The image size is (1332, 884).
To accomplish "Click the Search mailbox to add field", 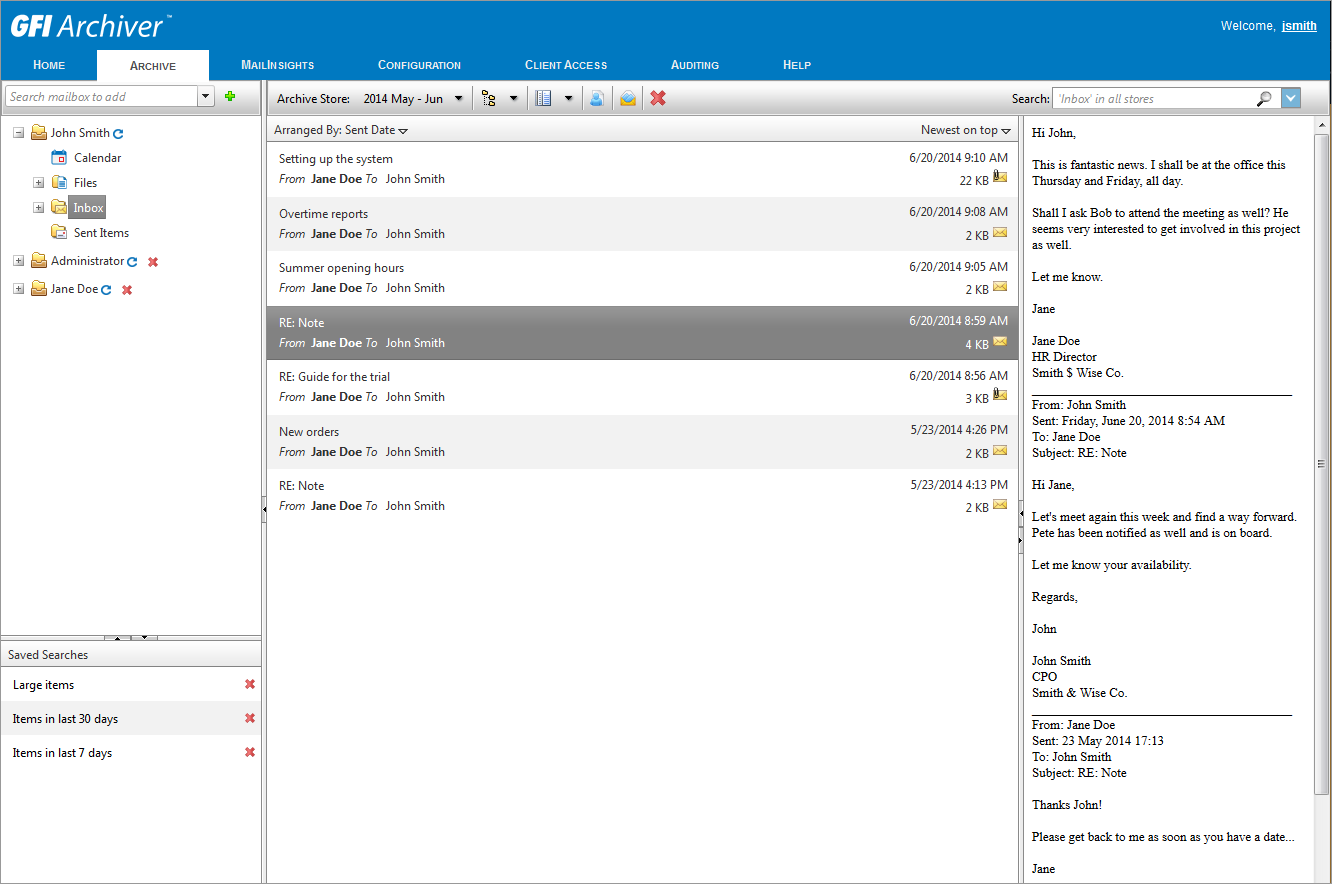I will coord(102,97).
